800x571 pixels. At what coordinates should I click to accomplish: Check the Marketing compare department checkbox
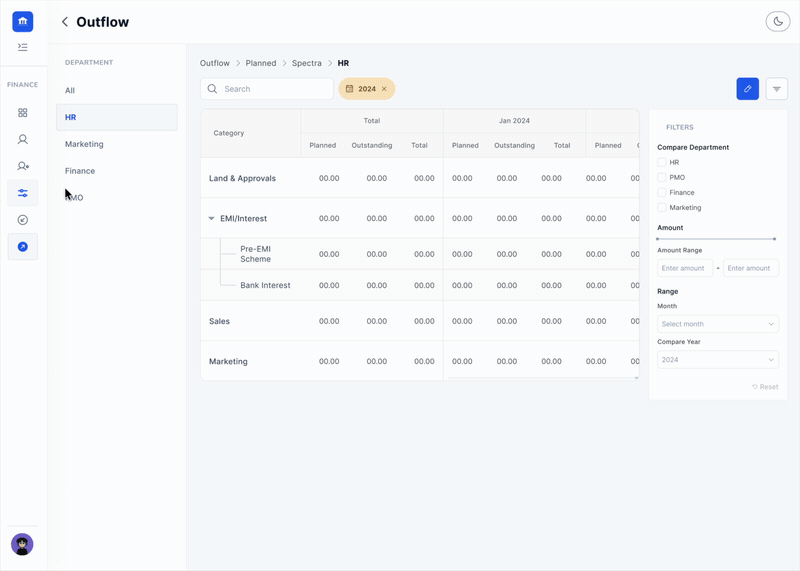click(x=662, y=208)
